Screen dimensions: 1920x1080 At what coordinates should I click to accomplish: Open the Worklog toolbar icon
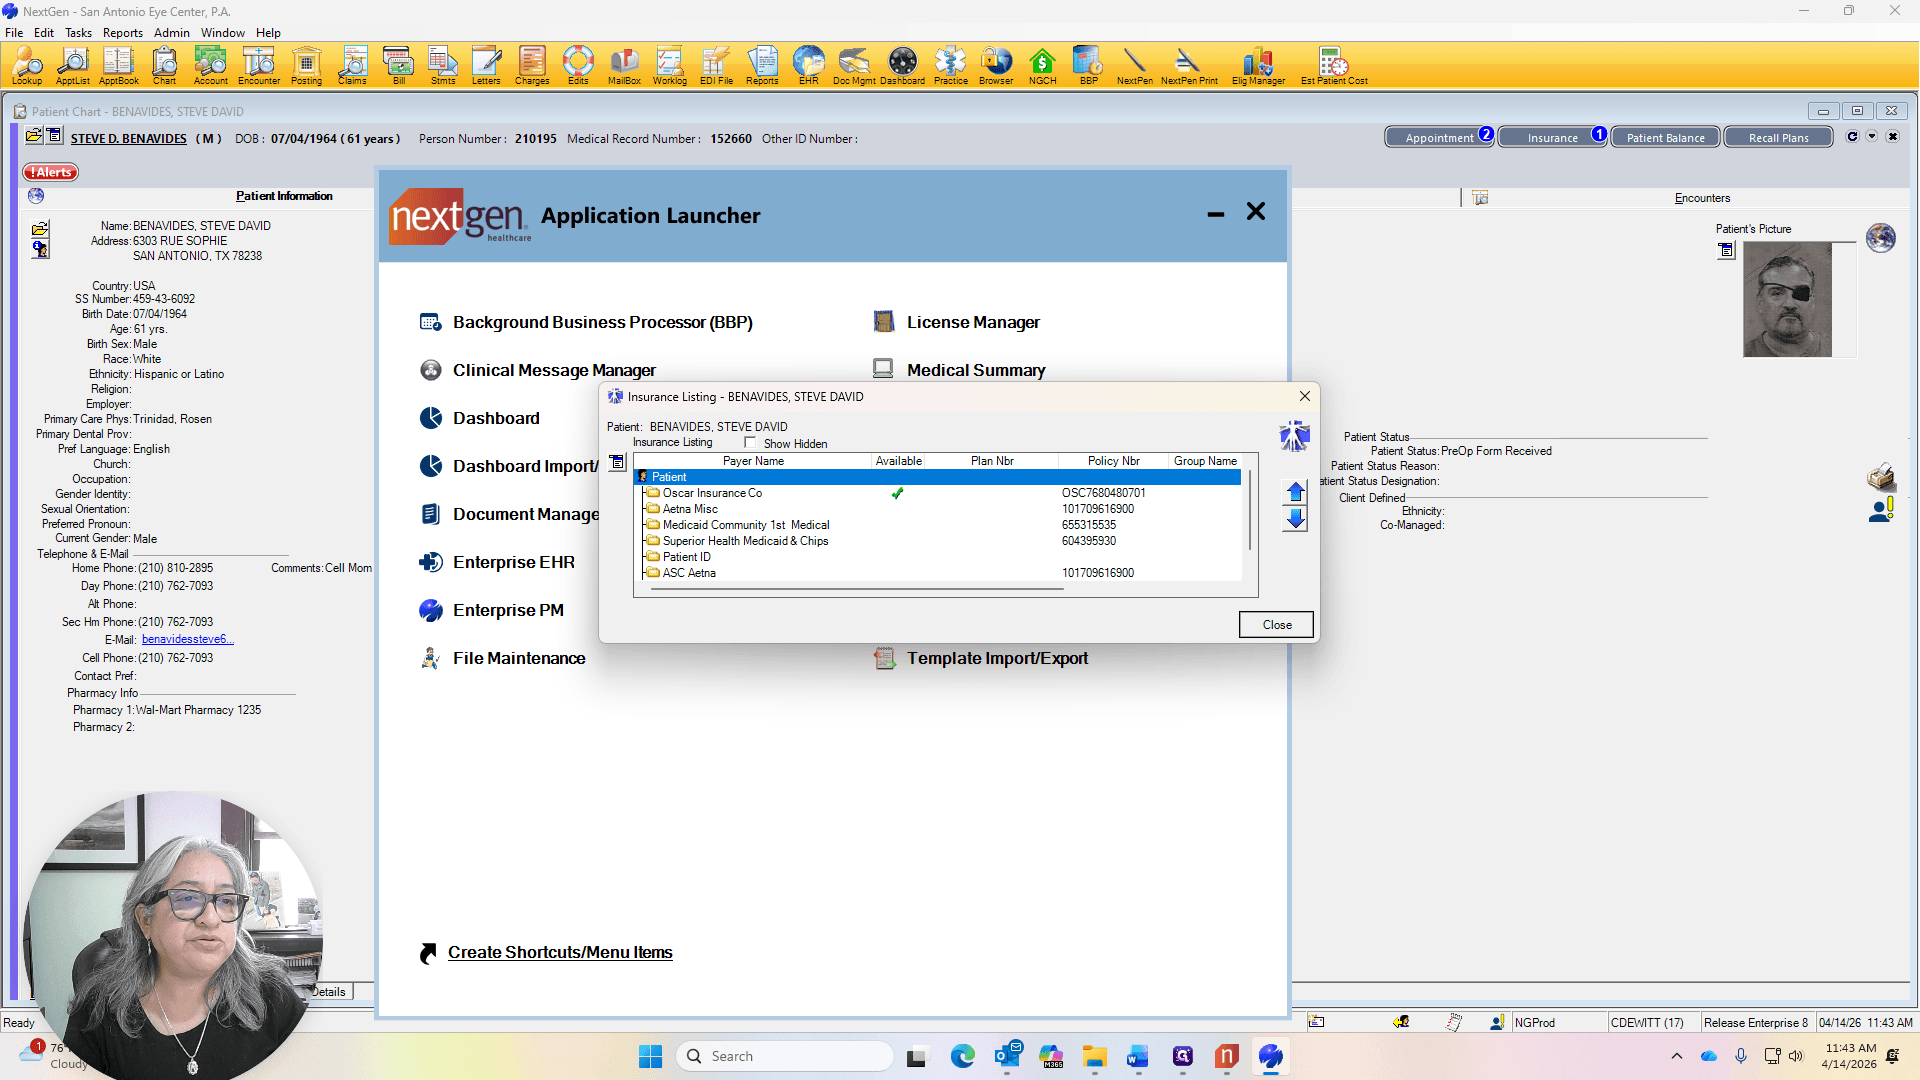click(670, 66)
